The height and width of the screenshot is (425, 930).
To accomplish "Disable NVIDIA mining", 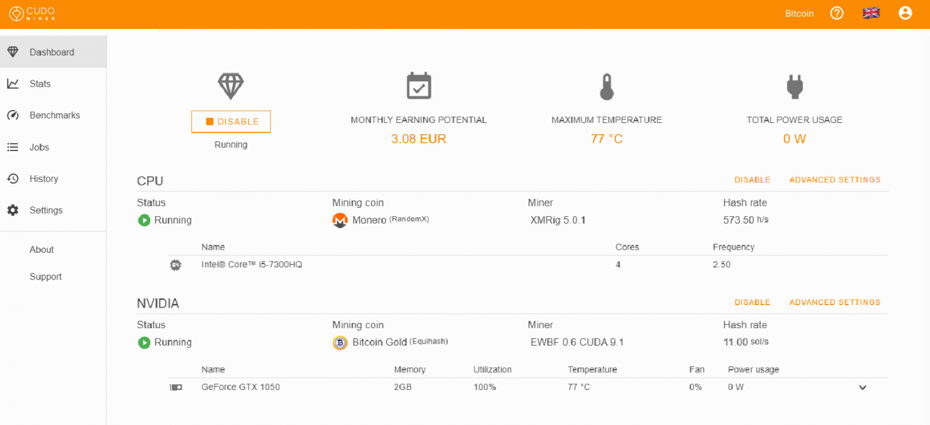I will 752,302.
